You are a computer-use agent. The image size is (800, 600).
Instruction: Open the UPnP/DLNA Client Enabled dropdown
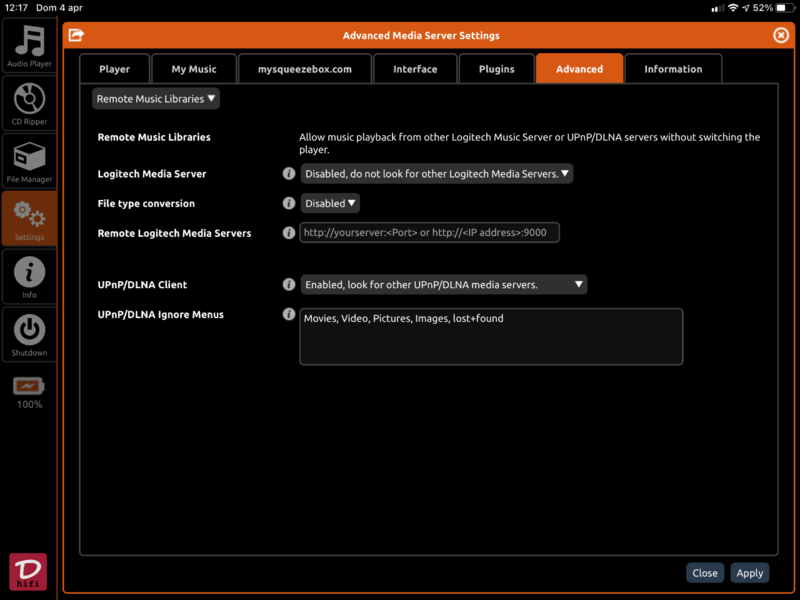[444, 285]
